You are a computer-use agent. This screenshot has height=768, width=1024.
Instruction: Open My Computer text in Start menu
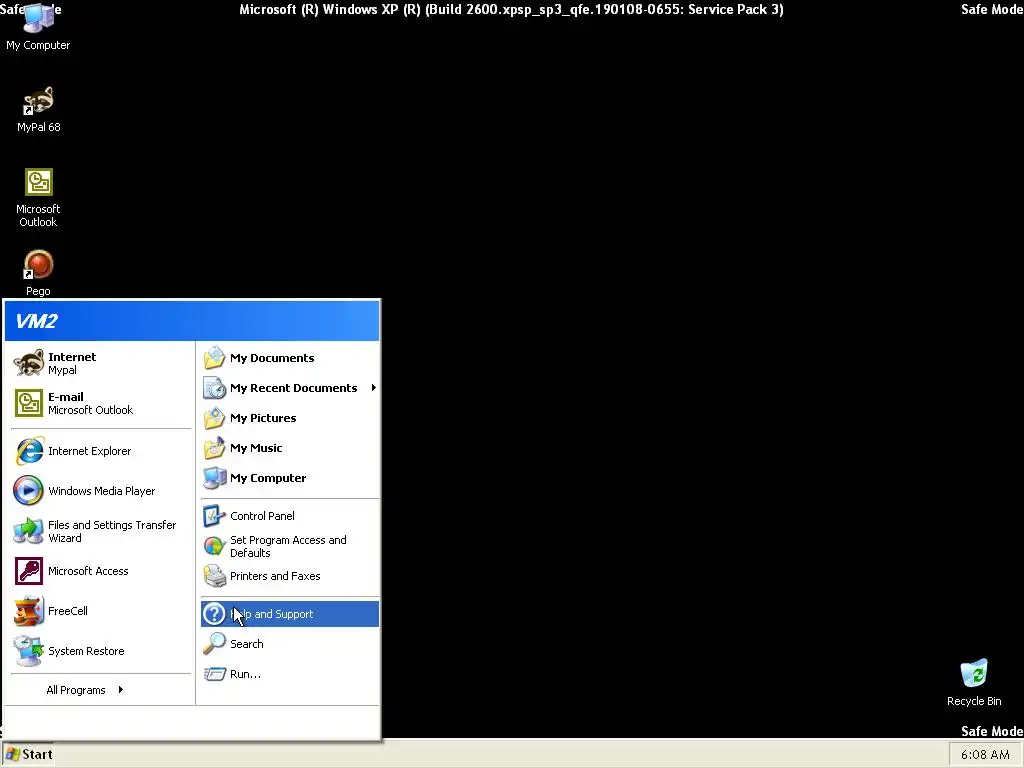coord(268,478)
